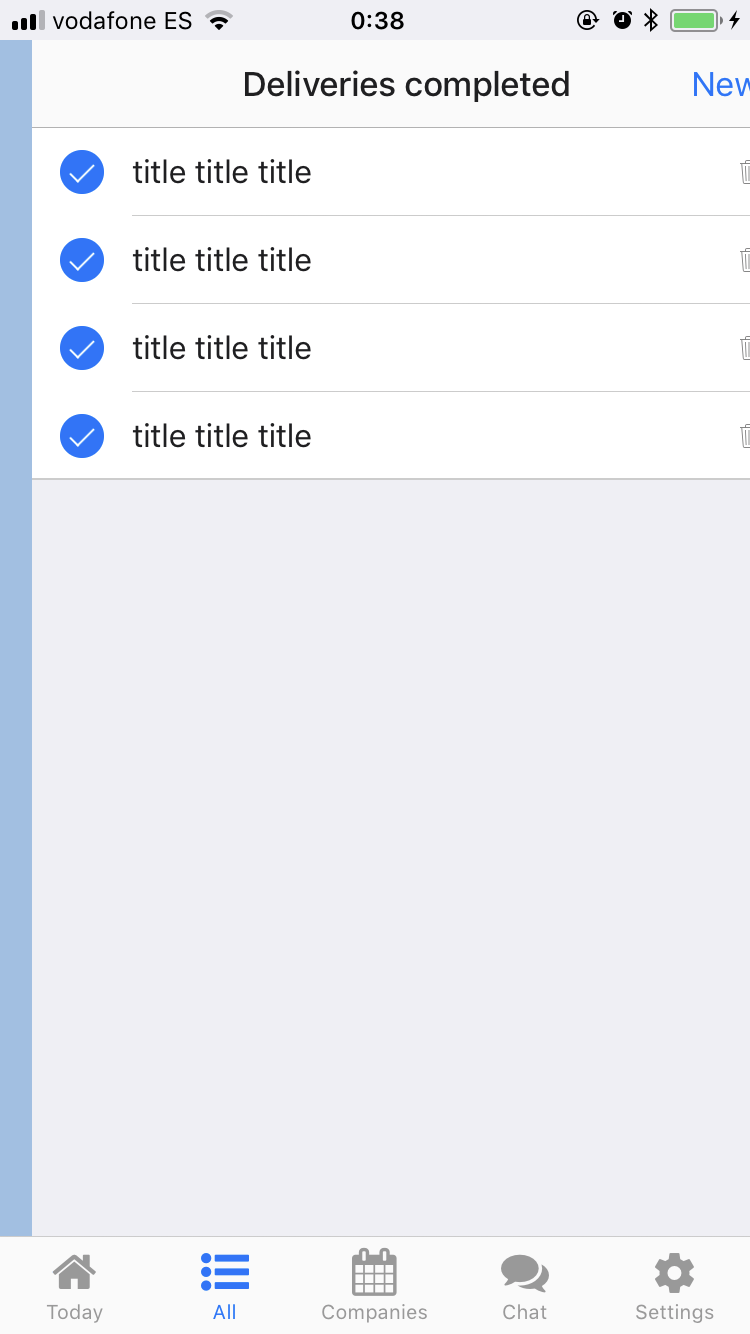The height and width of the screenshot is (1334, 750).
Task: Open Settings via the gear icon
Action: tap(673, 1271)
